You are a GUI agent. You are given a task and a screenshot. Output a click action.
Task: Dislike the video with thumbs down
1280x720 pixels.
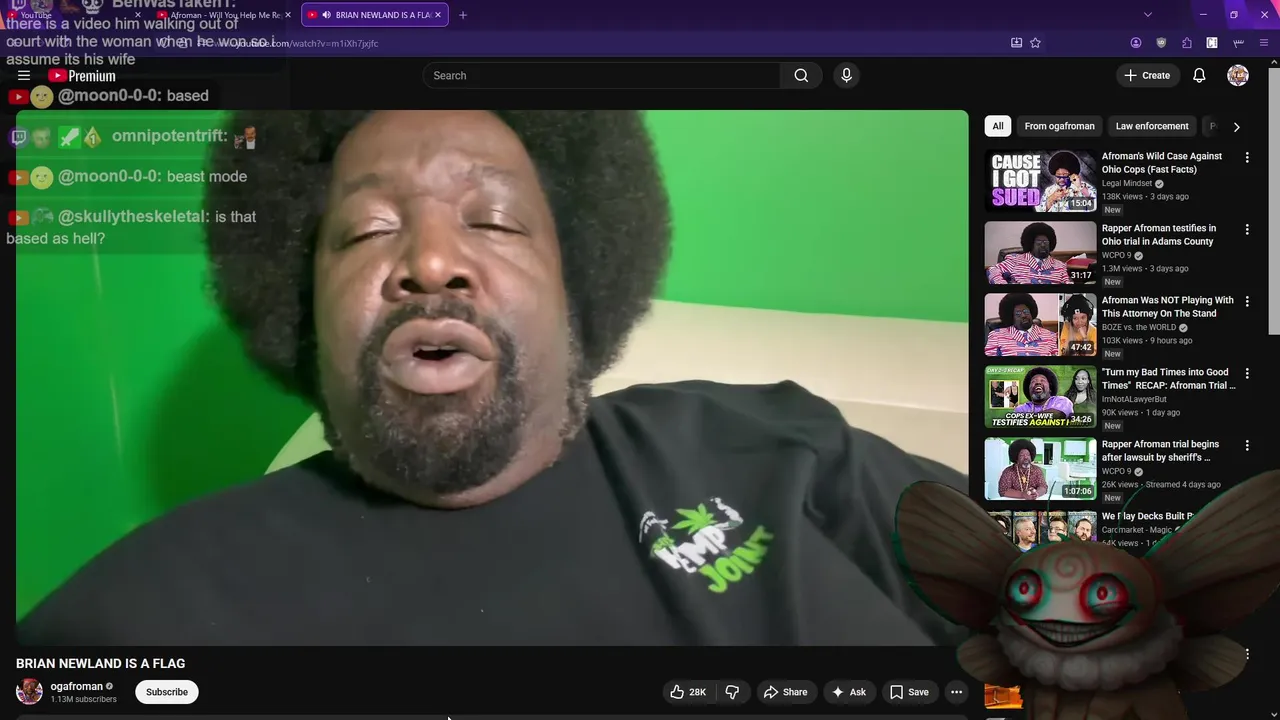click(732, 692)
